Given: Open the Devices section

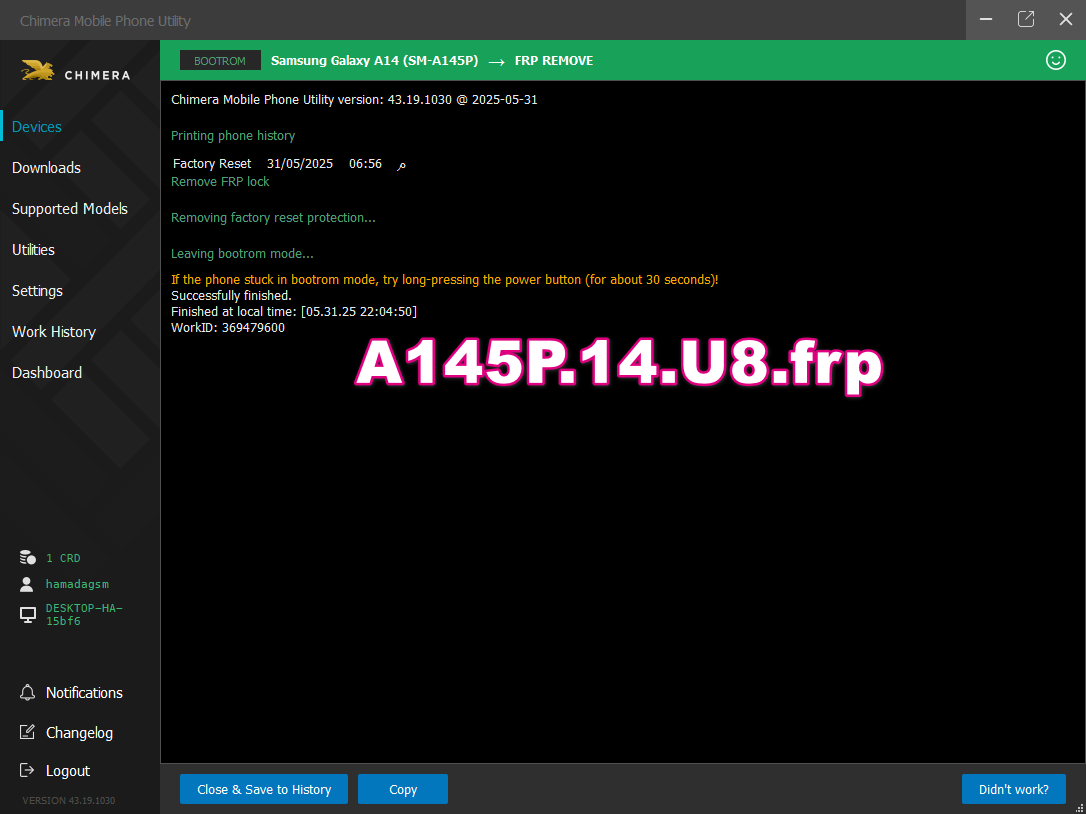Looking at the screenshot, I should pyautogui.click(x=37, y=127).
